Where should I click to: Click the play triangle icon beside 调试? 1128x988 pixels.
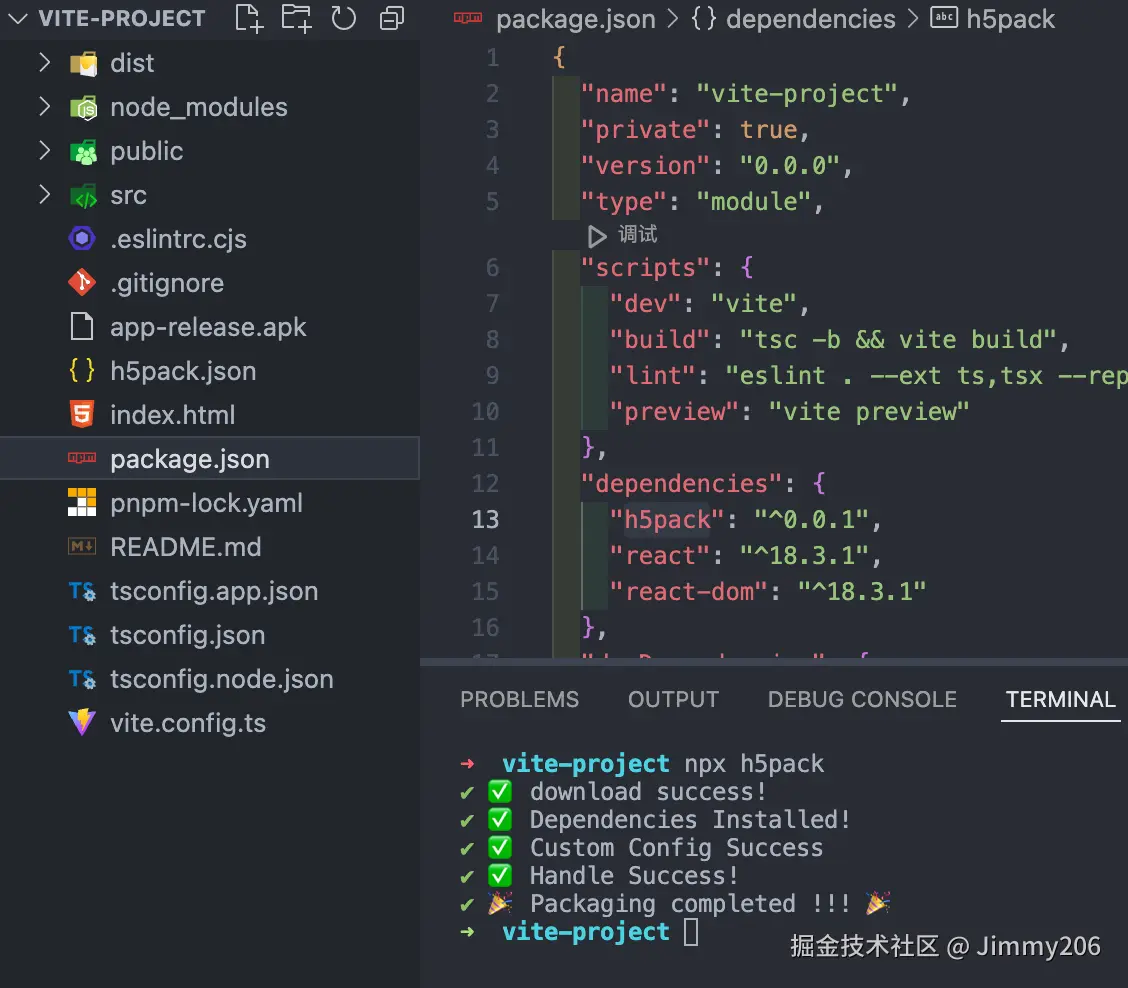pyautogui.click(x=596, y=235)
